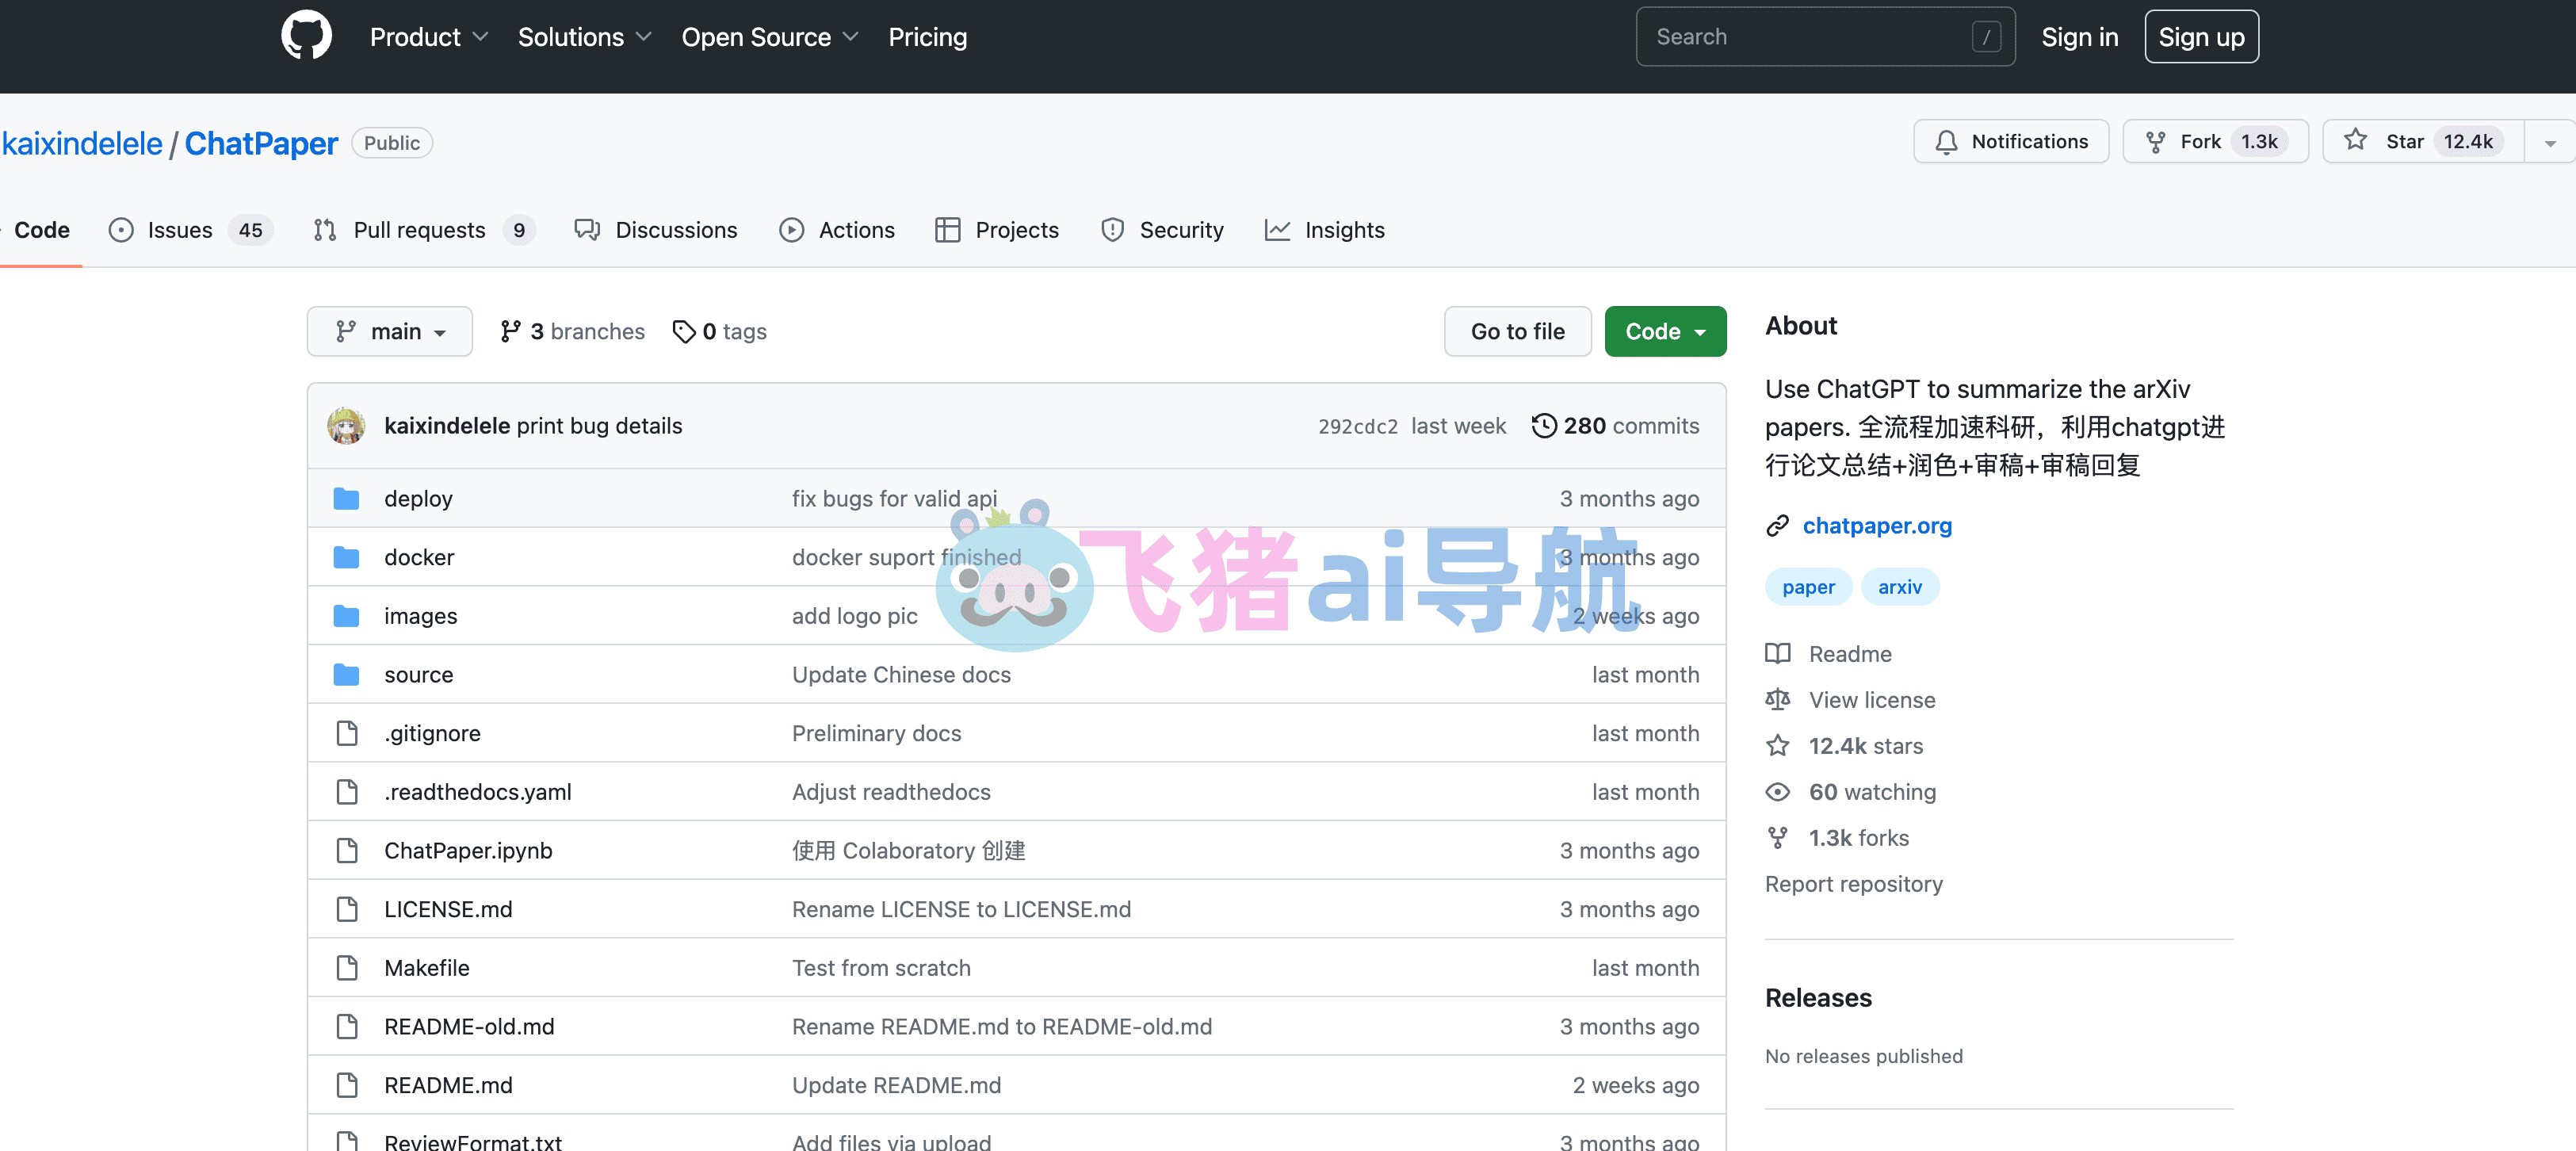Click the images folder icon
Viewport: 2576px width, 1151px height.
346,616
